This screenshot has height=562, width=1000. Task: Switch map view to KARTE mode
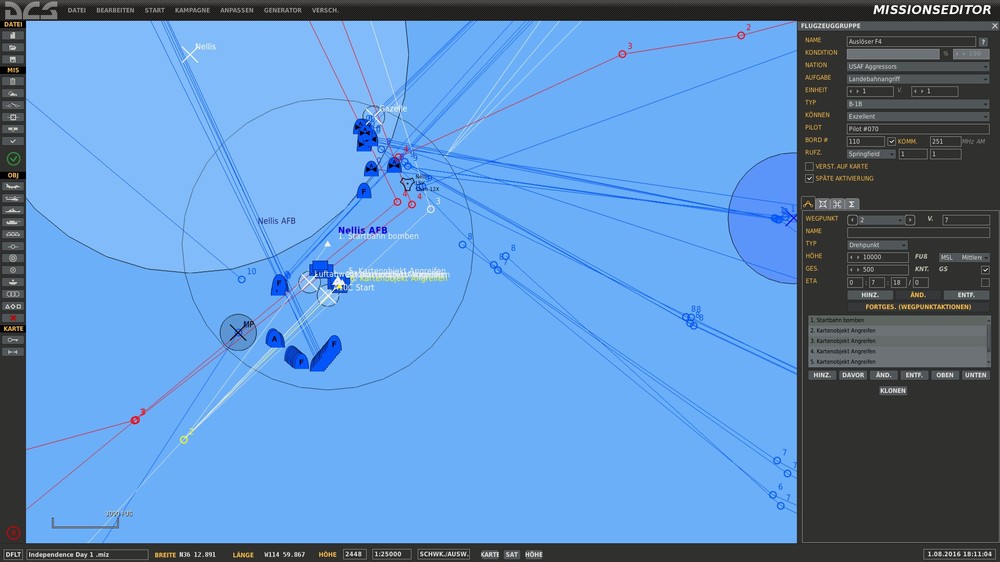coord(490,554)
